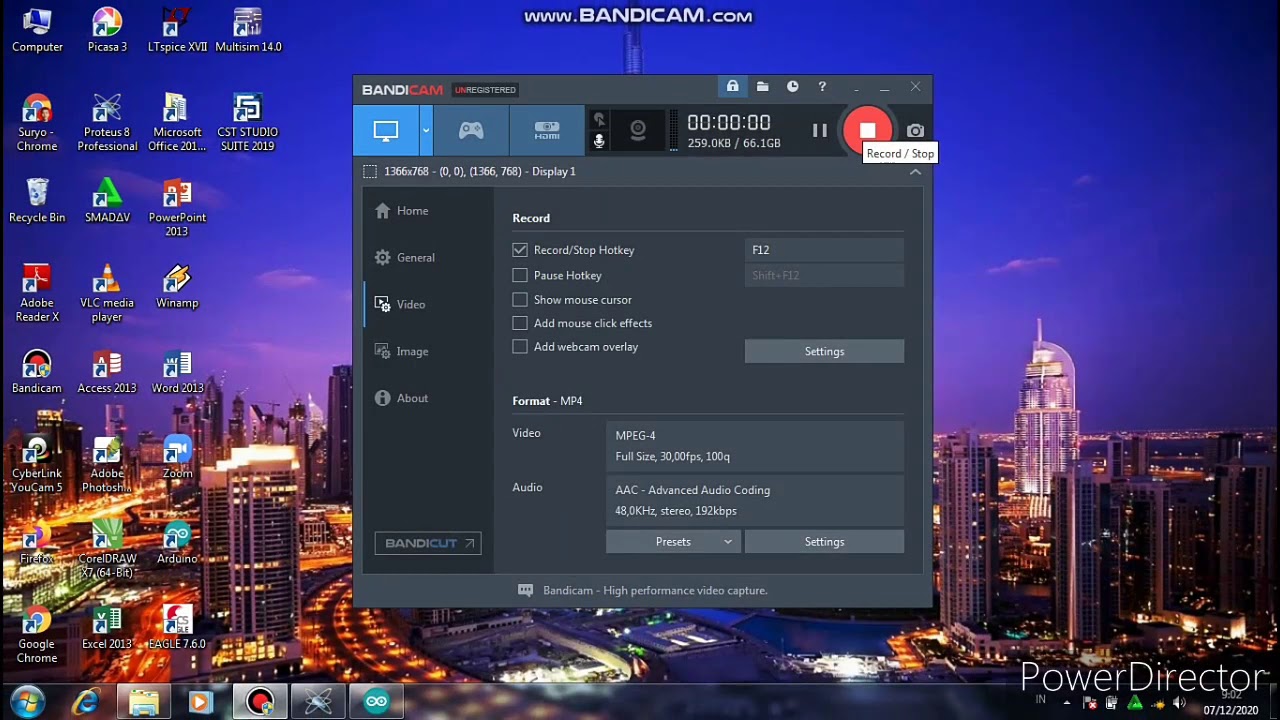Open Internet Explorer in taskbar
1280x720 pixels.
[86, 702]
